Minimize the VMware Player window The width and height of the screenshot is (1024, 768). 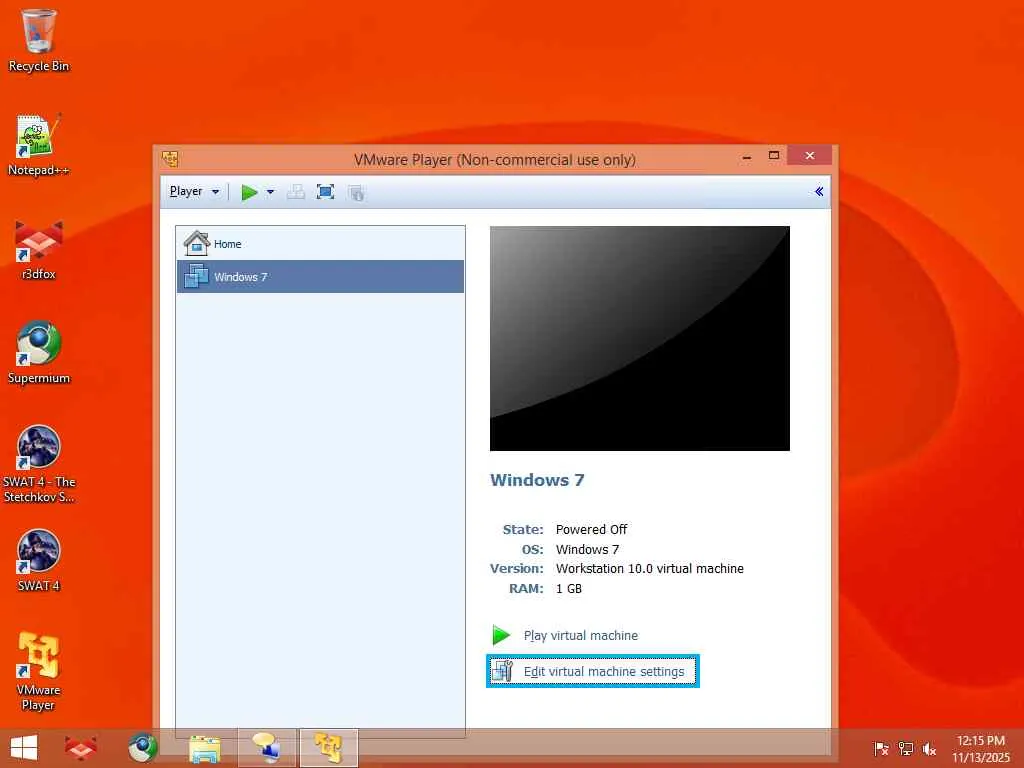point(746,157)
